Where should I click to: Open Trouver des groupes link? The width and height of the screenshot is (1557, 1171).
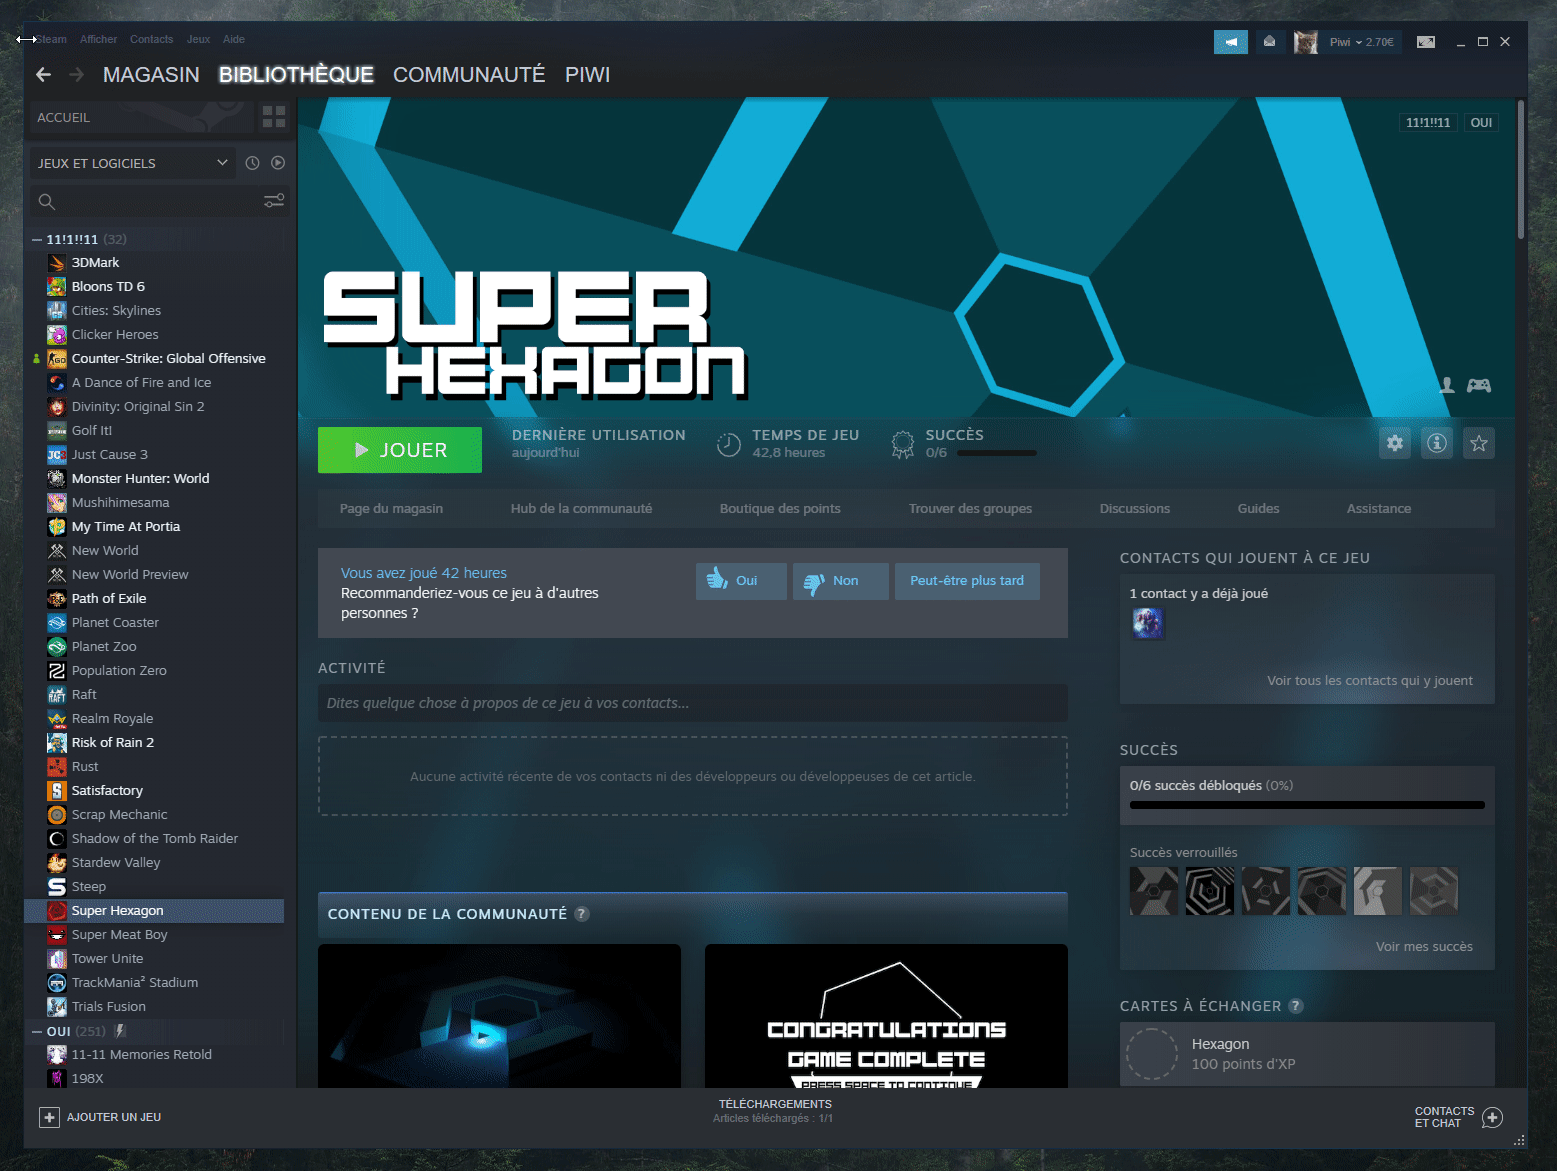point(970,509)
